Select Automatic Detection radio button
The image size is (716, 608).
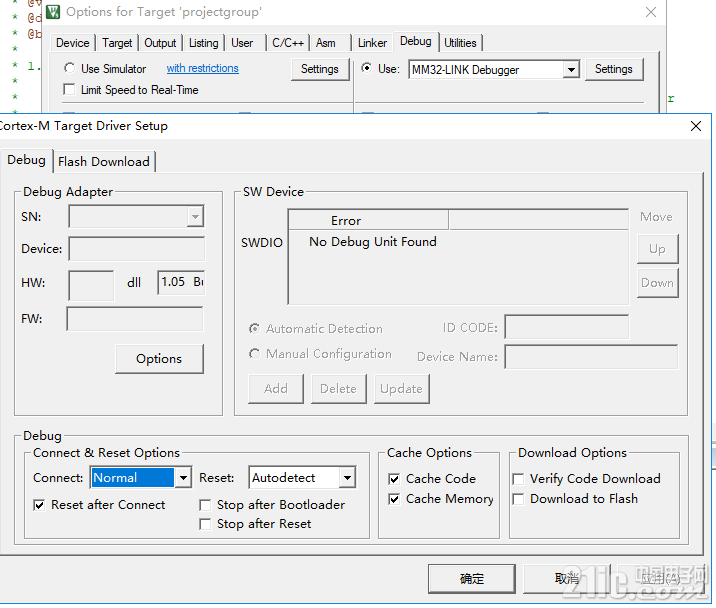[x=254, y=328]
